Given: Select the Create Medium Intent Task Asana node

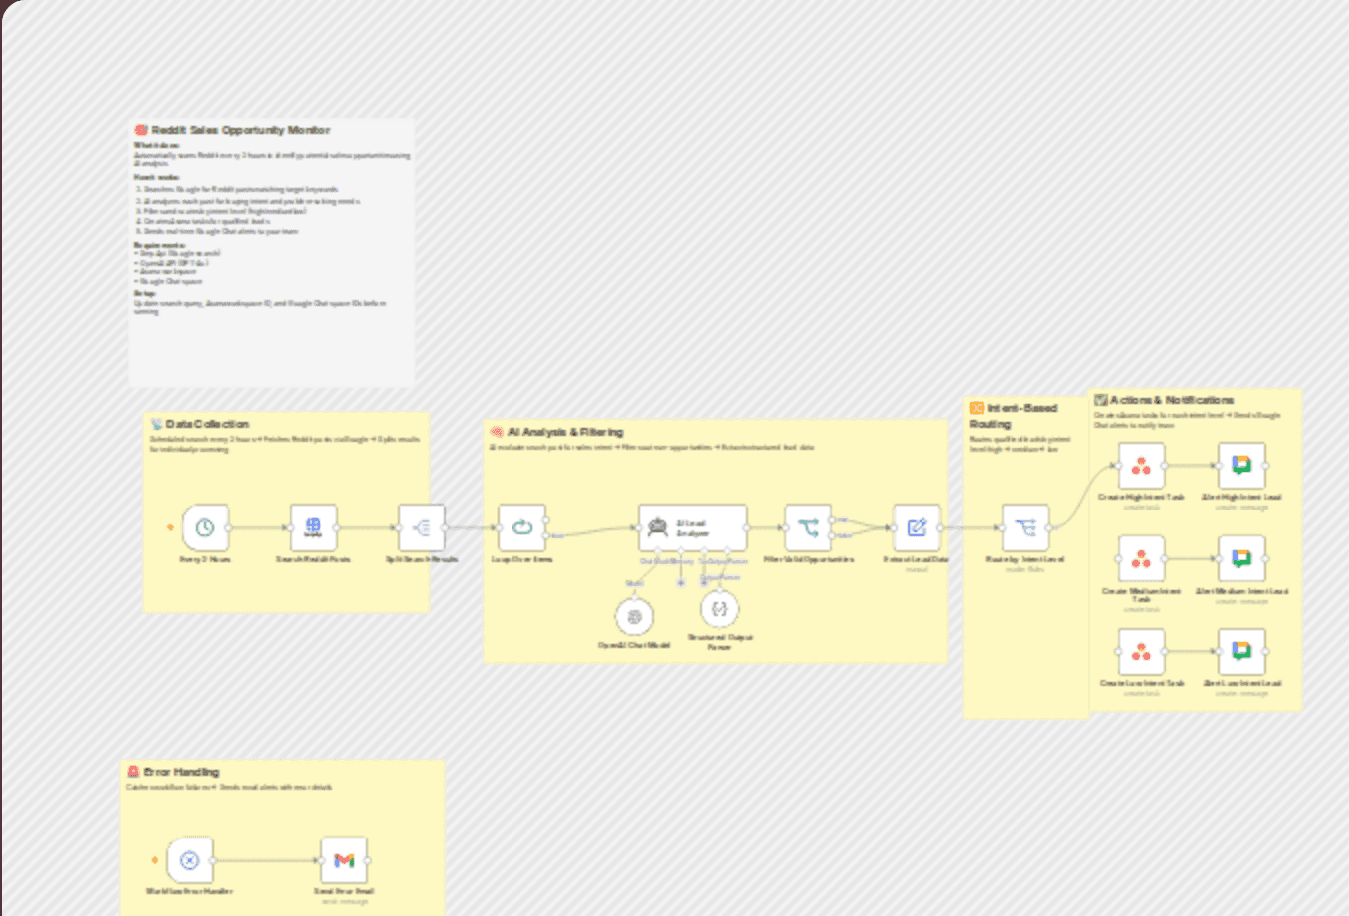Looking at the screenshot, I should pyautogui.click(x=1141, y=559).
